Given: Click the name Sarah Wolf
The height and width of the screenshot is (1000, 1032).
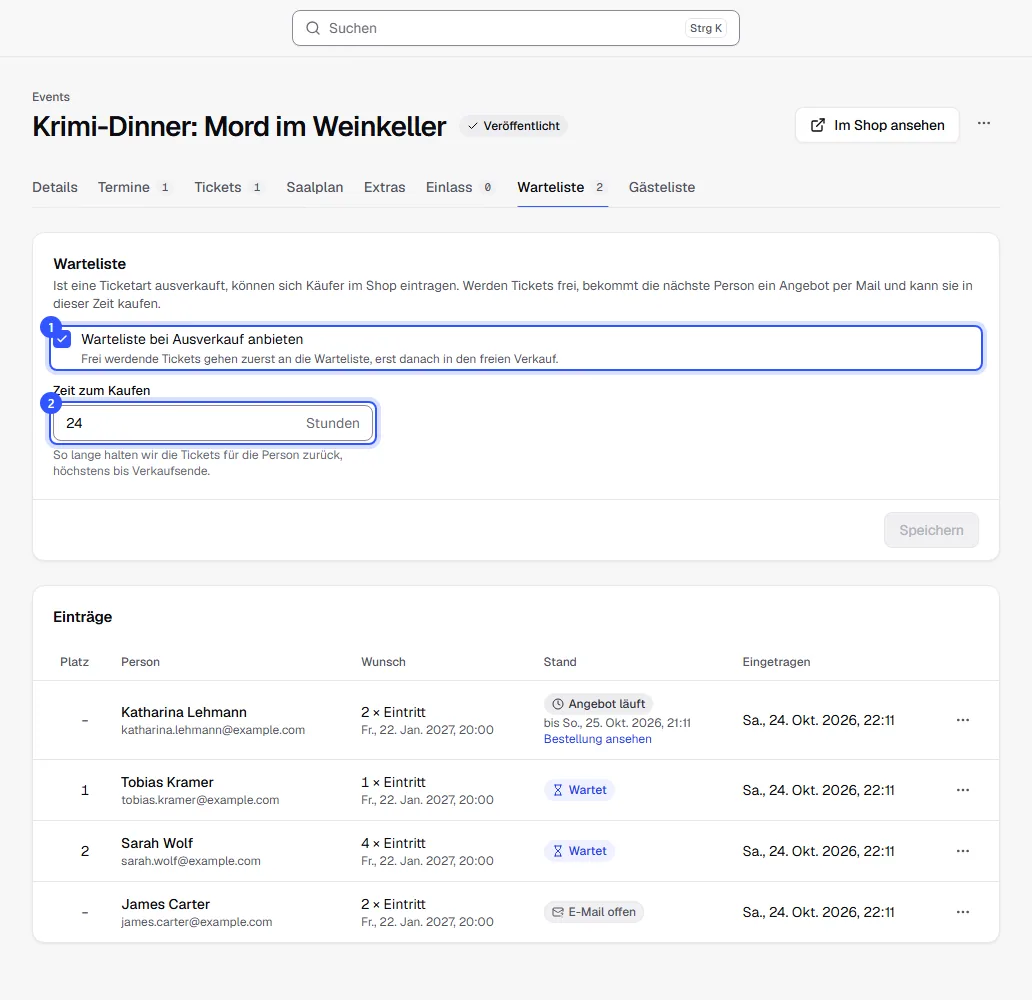Looking at the screenshot, I should 157,843.
